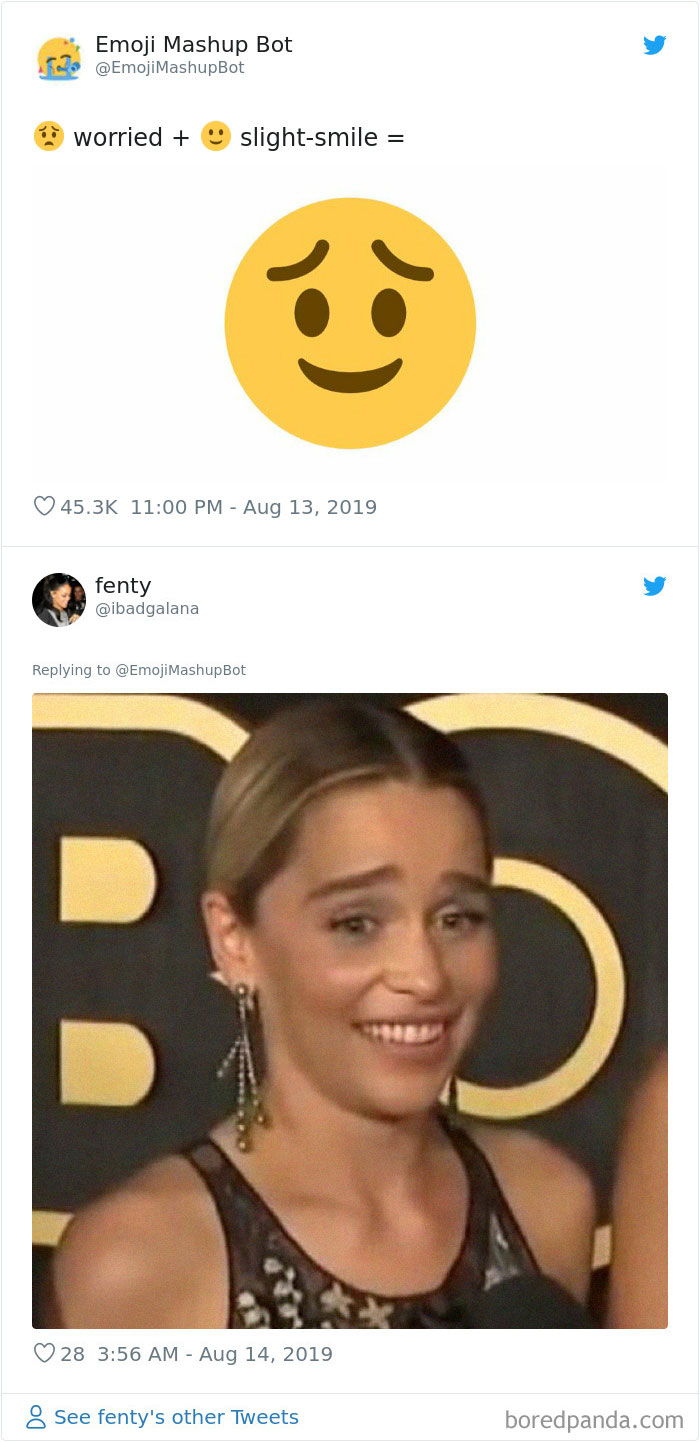Click the 45.3K like count
Image resolution: width=700 pixels, height=1442 pixels.
[x=89, y=506]
